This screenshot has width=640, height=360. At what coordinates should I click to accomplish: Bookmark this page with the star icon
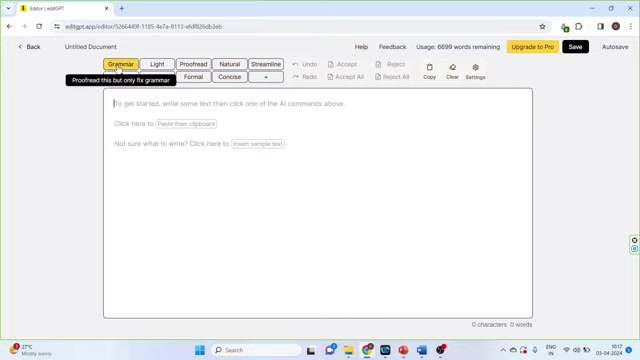pyautogui.click(x=542, y=27)
